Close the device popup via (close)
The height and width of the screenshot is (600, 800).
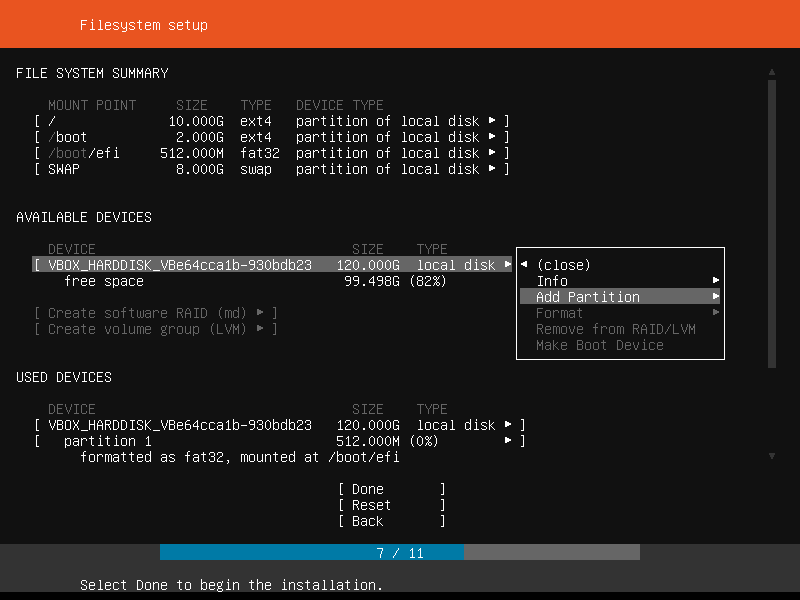(563, 265)
